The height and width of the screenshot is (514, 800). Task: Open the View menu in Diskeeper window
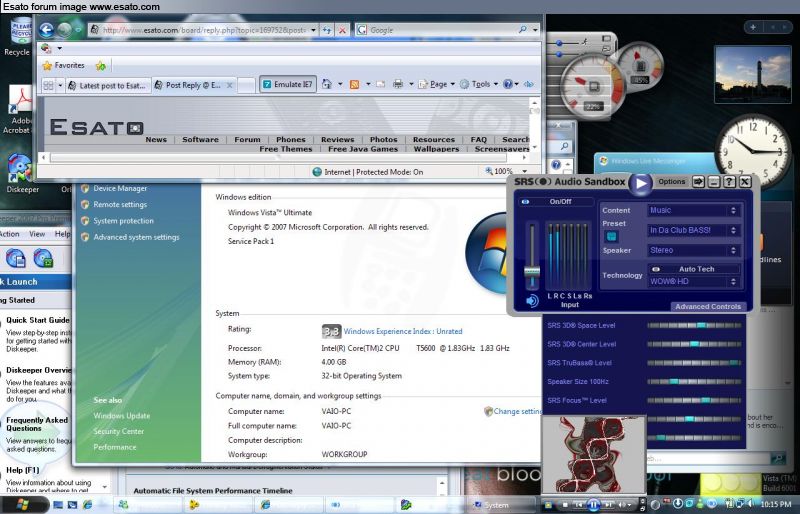tap(37, 234)
